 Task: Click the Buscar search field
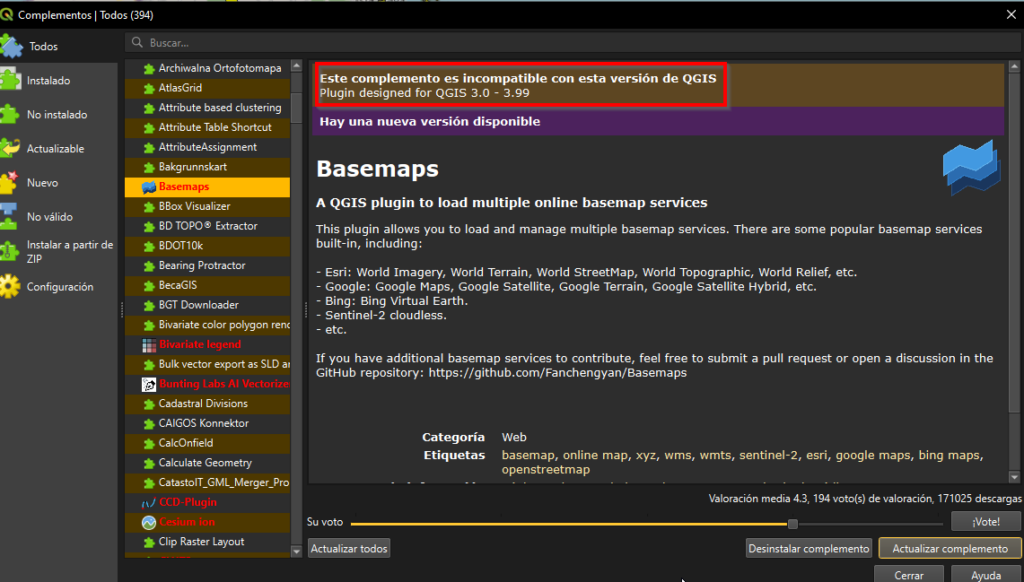573,42
